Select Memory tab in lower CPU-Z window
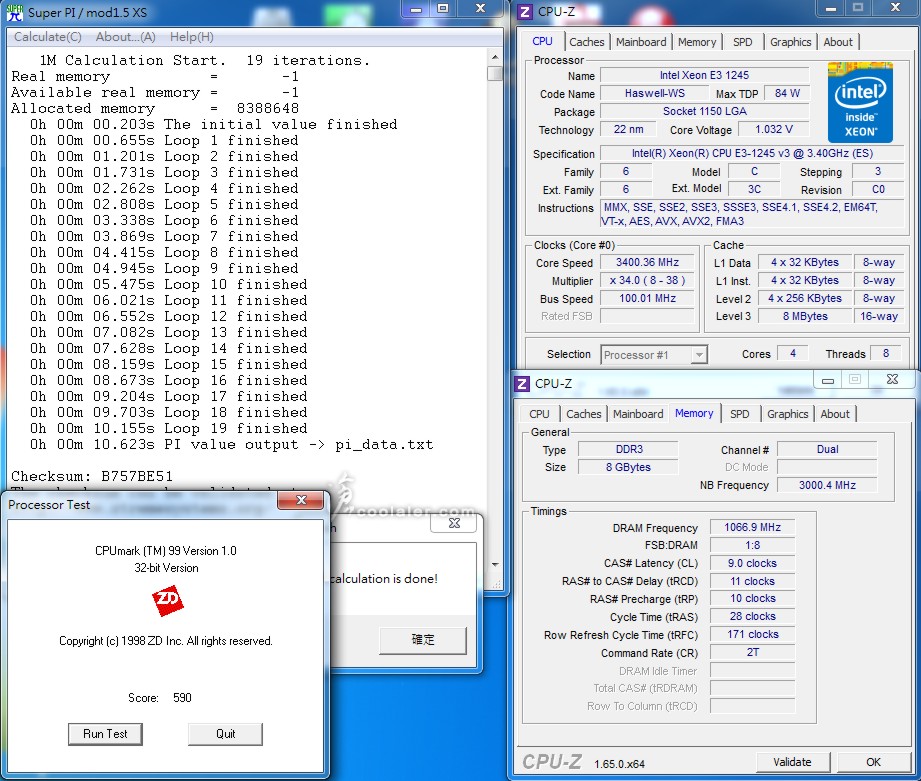921x781 pixels. click(x=694, y=413)
